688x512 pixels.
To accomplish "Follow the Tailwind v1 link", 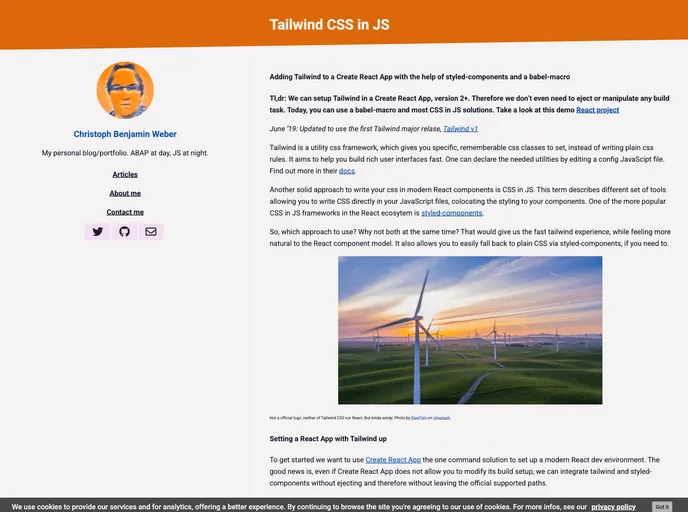I will tap(460, 129).
